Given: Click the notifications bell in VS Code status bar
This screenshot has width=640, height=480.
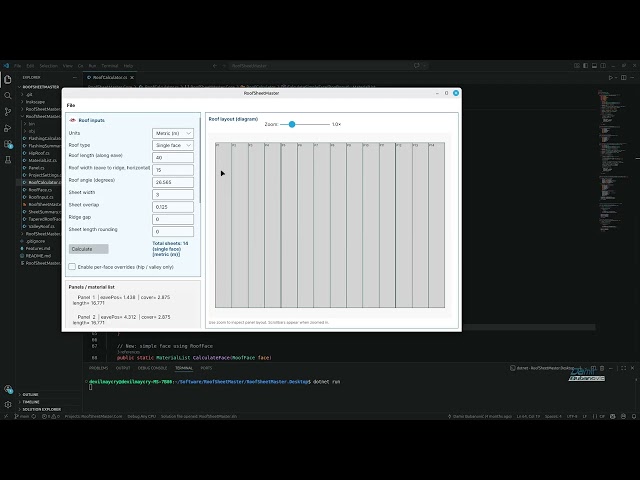Looking at the screenshot, I should [x=634, y=416].
